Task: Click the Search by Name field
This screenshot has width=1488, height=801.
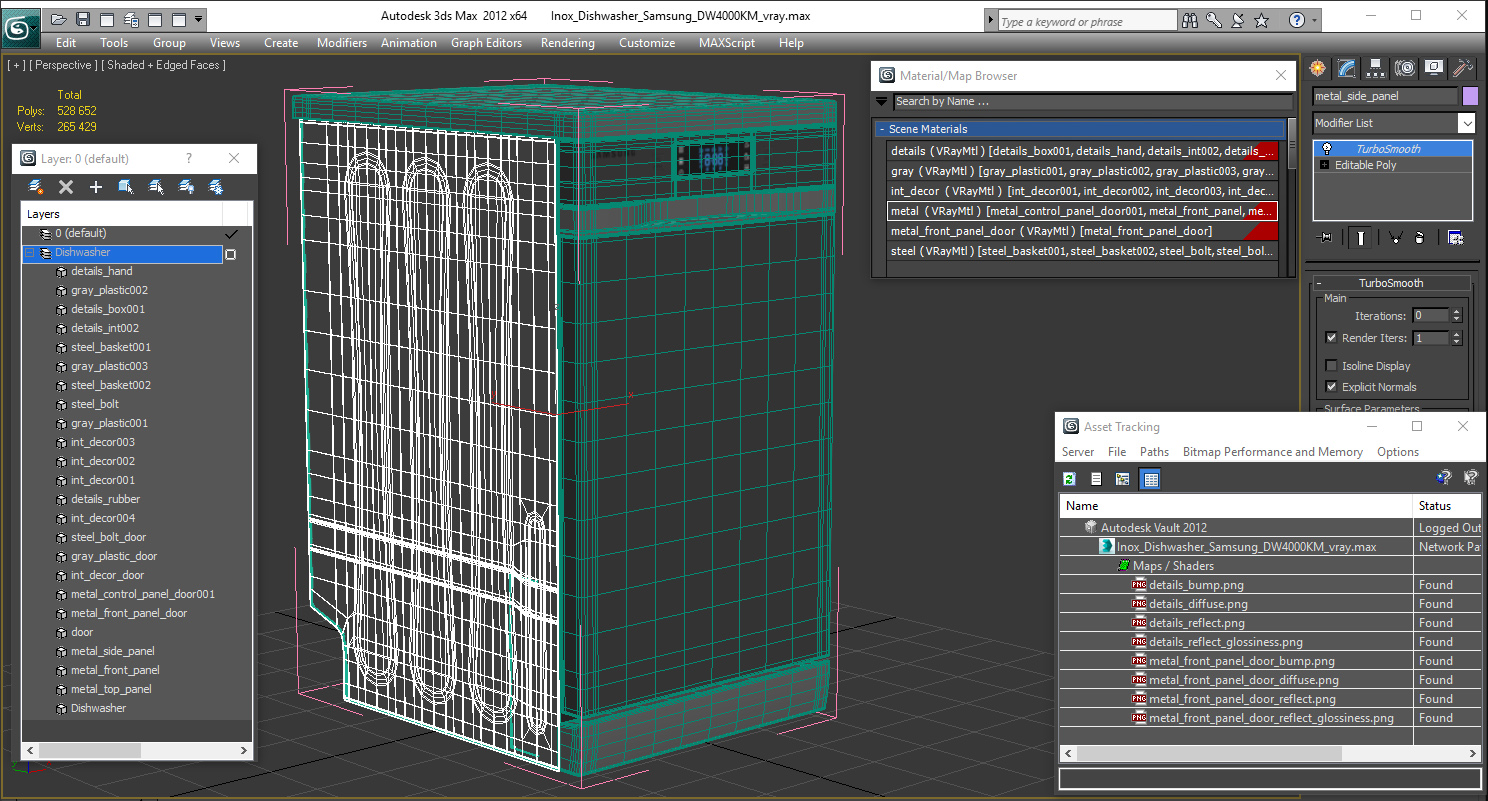Action: pos(1092,101)
